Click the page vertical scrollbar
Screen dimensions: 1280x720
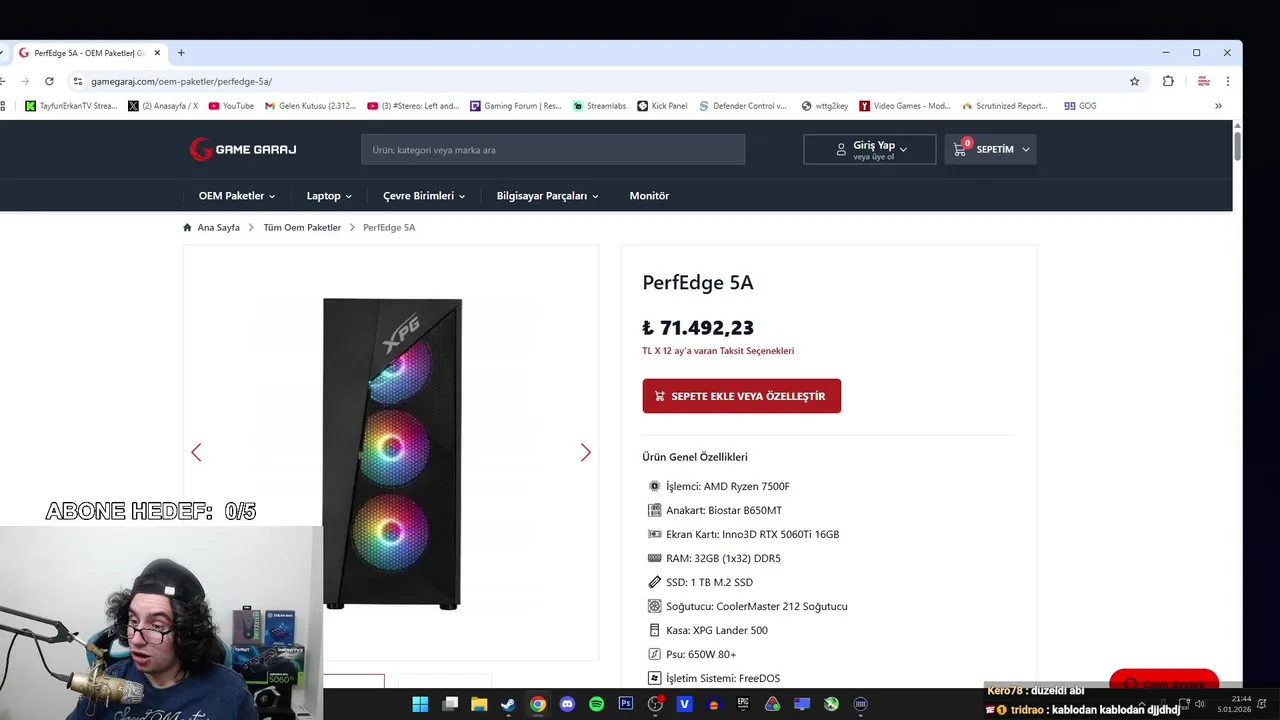[x=1237, y=146]
